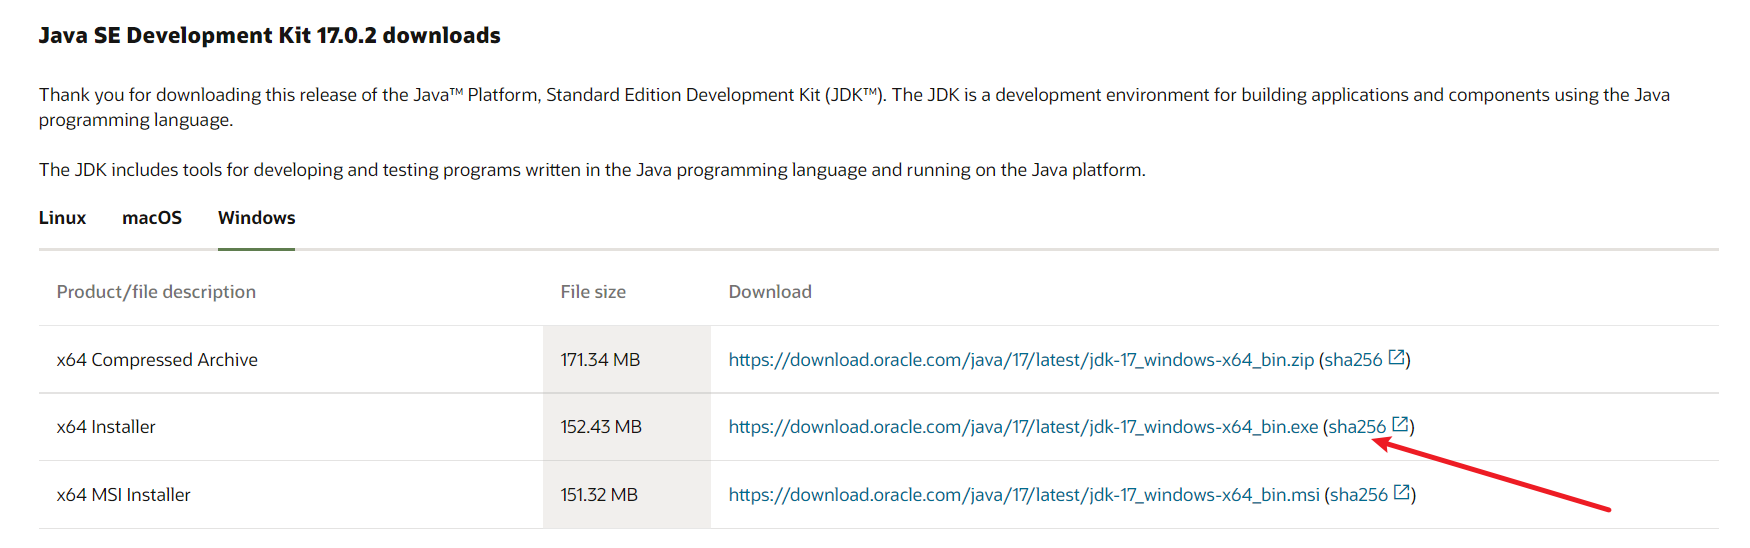Click the Java SE Development Kit heading
The width and height of the screenshot is (1750, 548).
pyautogui.click(x=269, y=36)
